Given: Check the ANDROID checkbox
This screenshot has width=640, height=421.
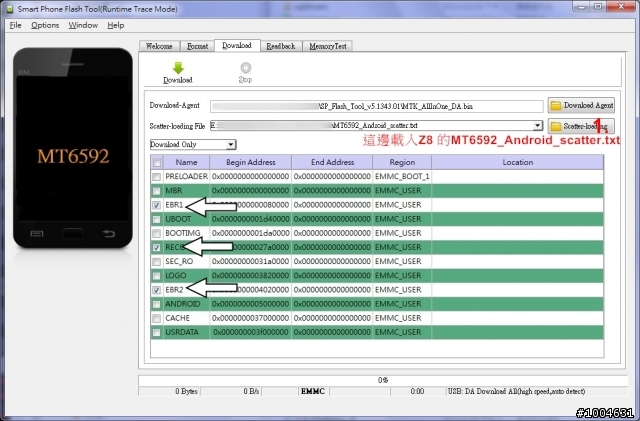Looking at the screenshot, I should coord(157,304).
